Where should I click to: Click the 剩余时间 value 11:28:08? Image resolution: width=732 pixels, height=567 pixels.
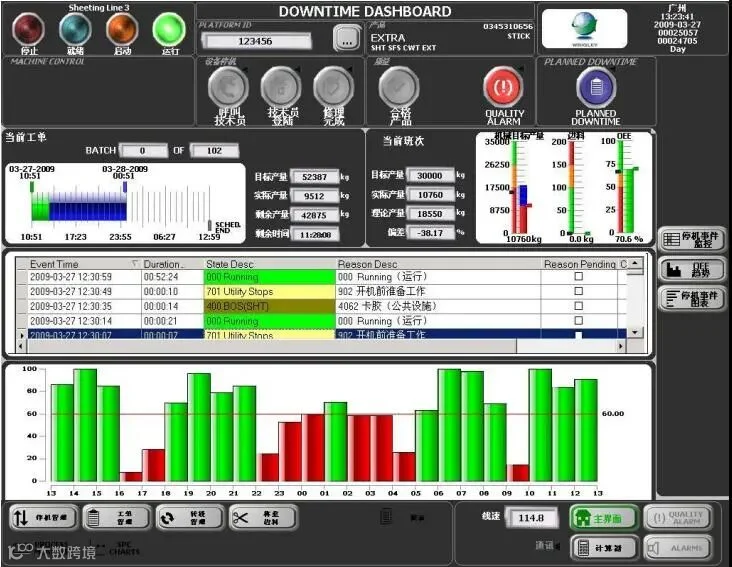[315, 234]
